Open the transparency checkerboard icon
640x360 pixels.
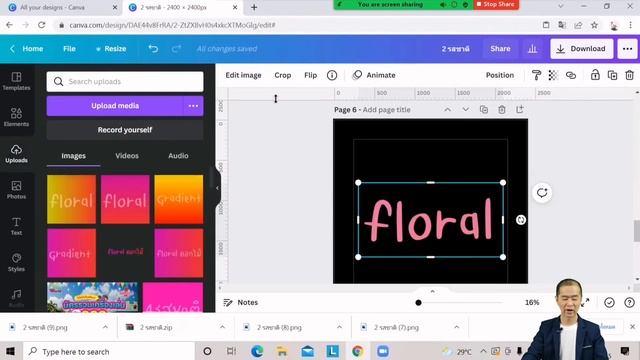pyautogui.click(x=553, y=75)
